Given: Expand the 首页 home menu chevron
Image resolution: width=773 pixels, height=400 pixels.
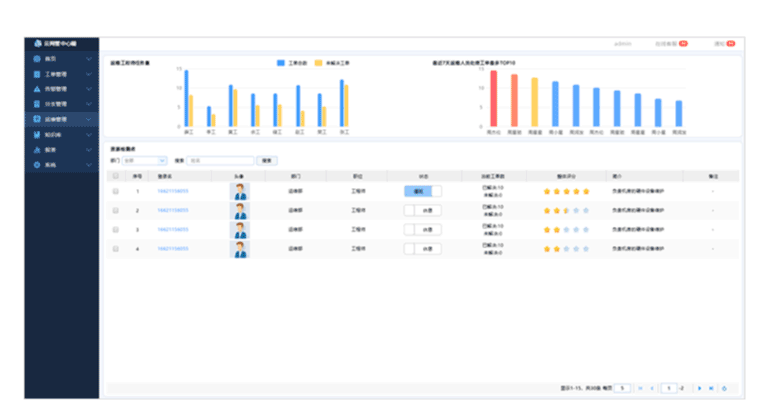Looking at the screenshot, I should pyautogui.click(x=89, y=59).
